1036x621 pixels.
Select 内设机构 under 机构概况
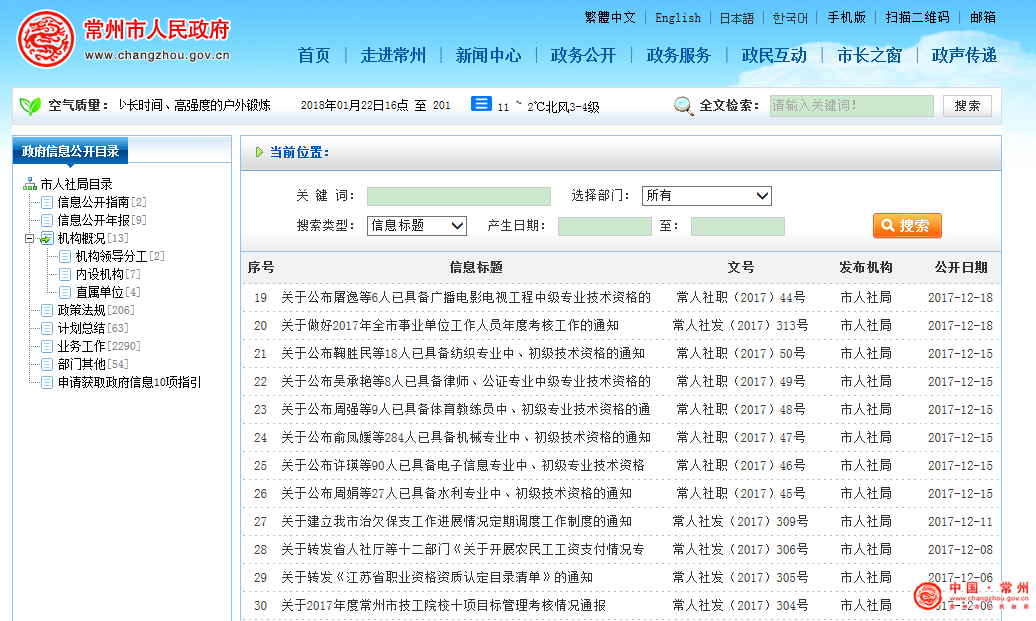(x=99, y=274)
